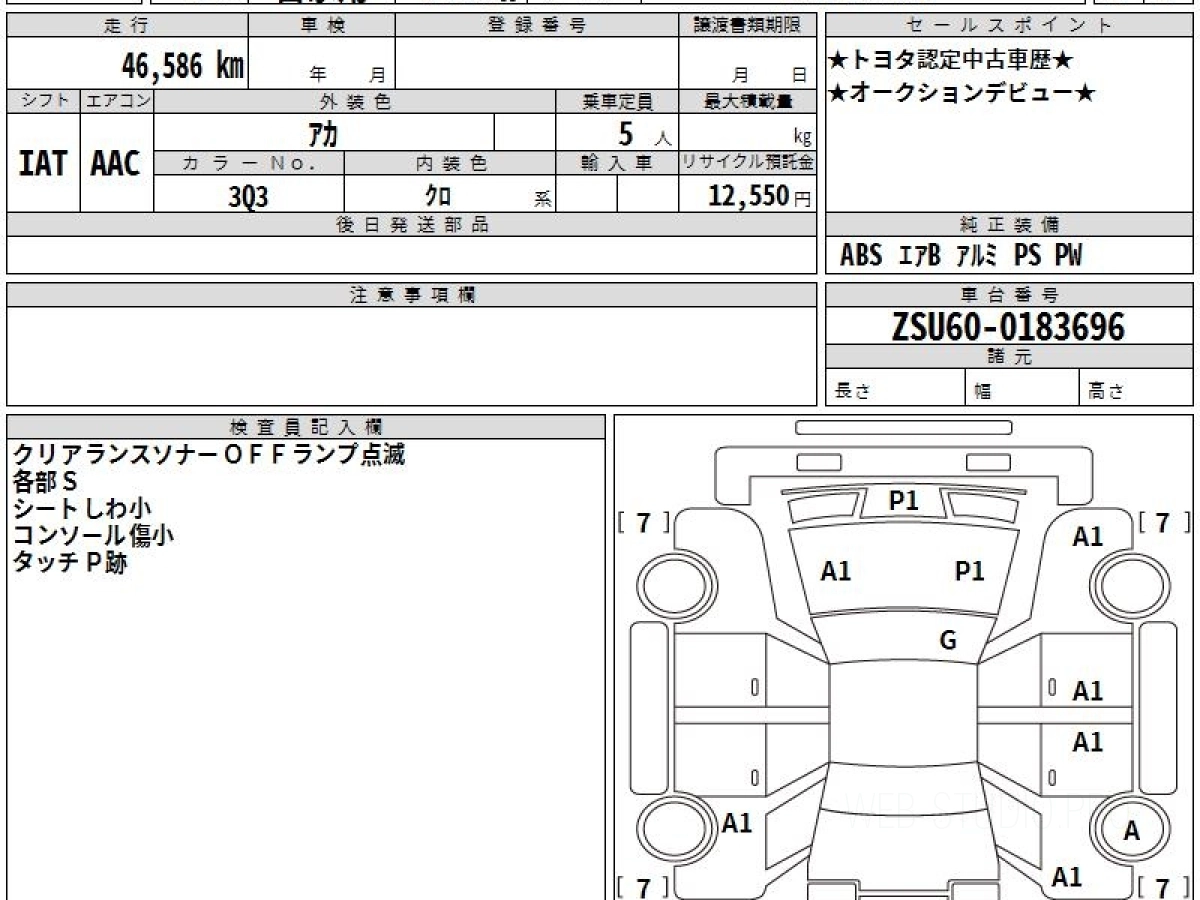Click the PW equipment label

(1068, 257)
